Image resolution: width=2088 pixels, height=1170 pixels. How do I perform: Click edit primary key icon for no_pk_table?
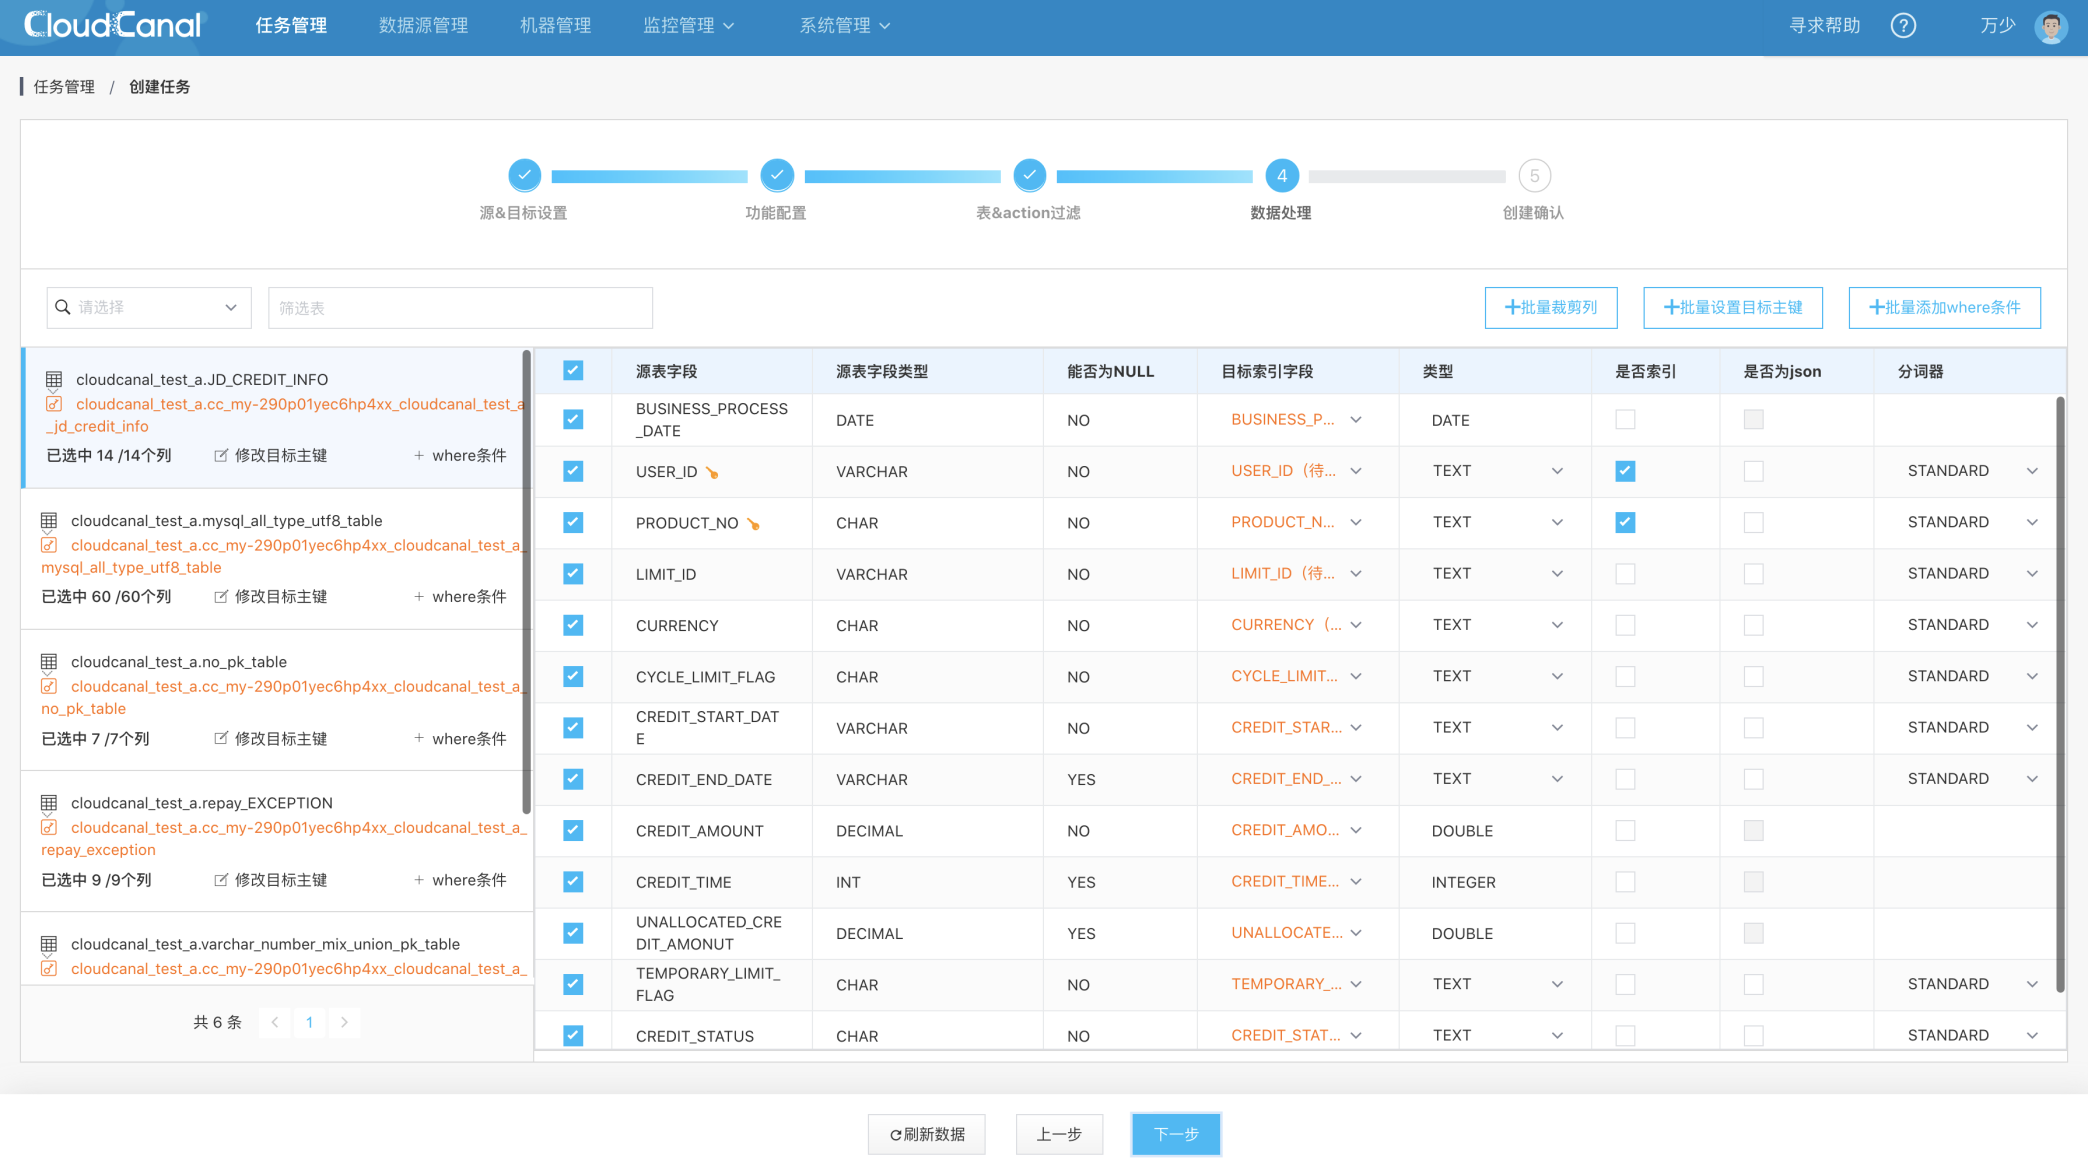221,738
